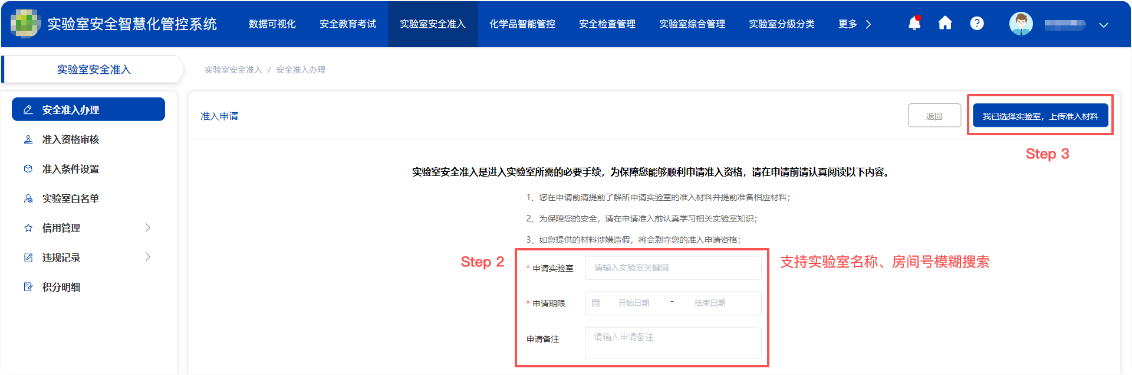Click pencil icon beside 安全准入办理

click(x=28, y=110)
